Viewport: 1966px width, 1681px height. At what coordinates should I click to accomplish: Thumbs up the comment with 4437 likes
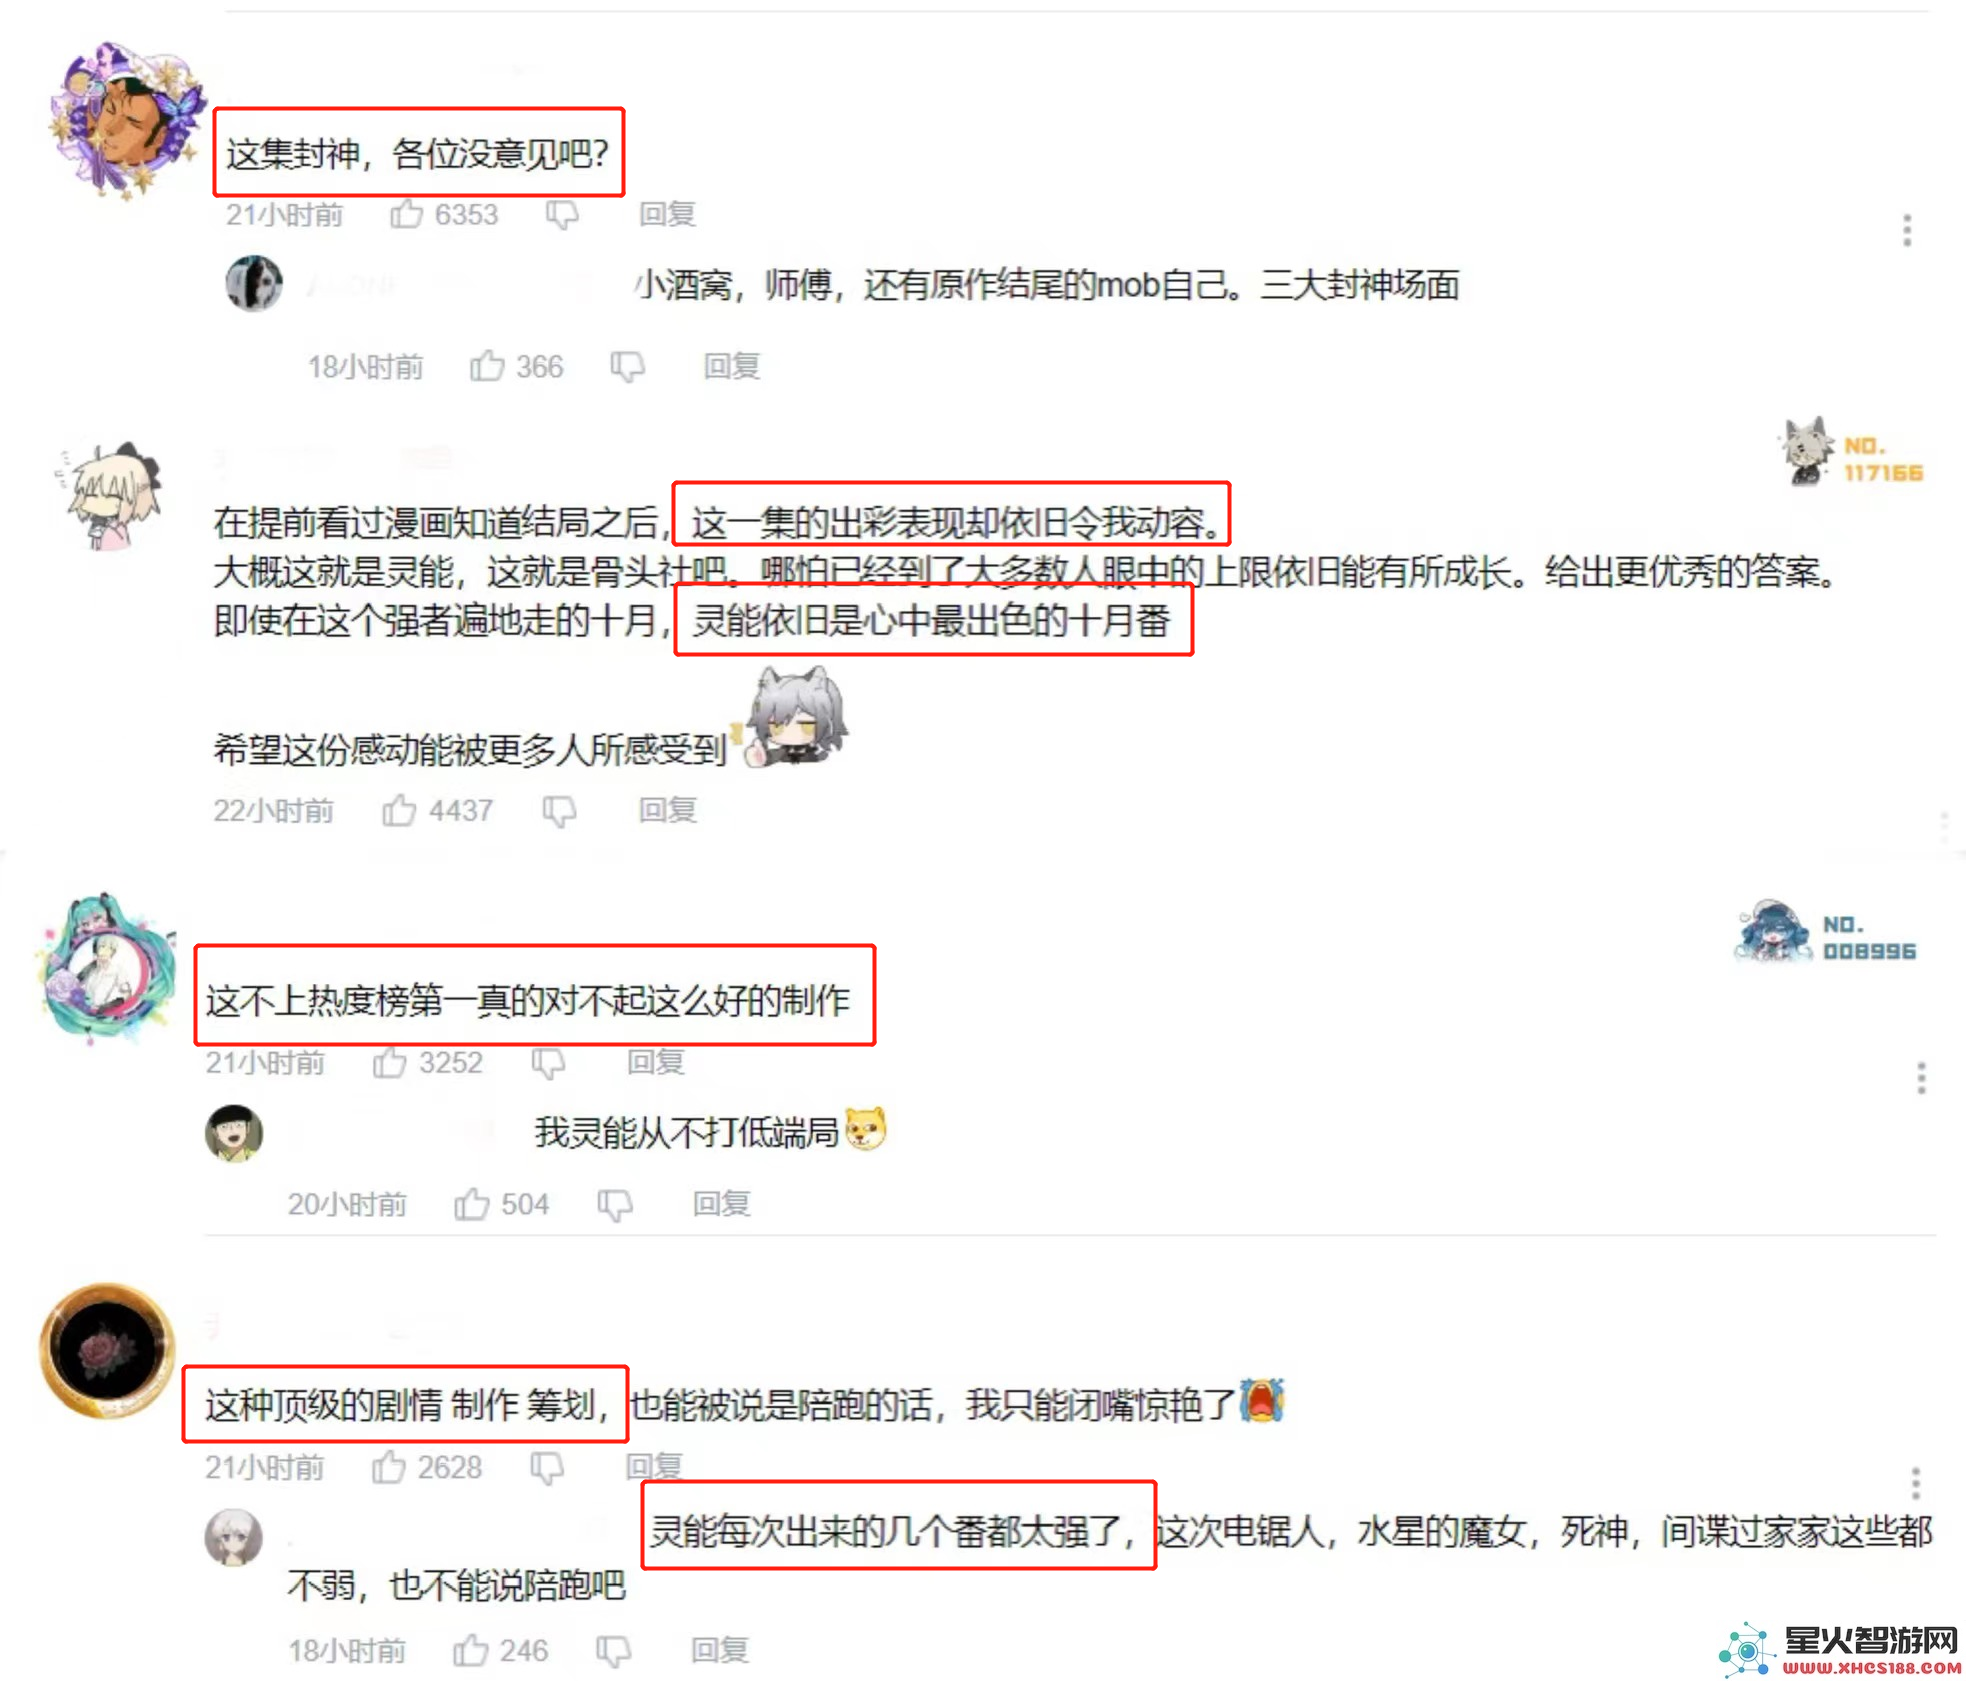(x=399, y=810)
